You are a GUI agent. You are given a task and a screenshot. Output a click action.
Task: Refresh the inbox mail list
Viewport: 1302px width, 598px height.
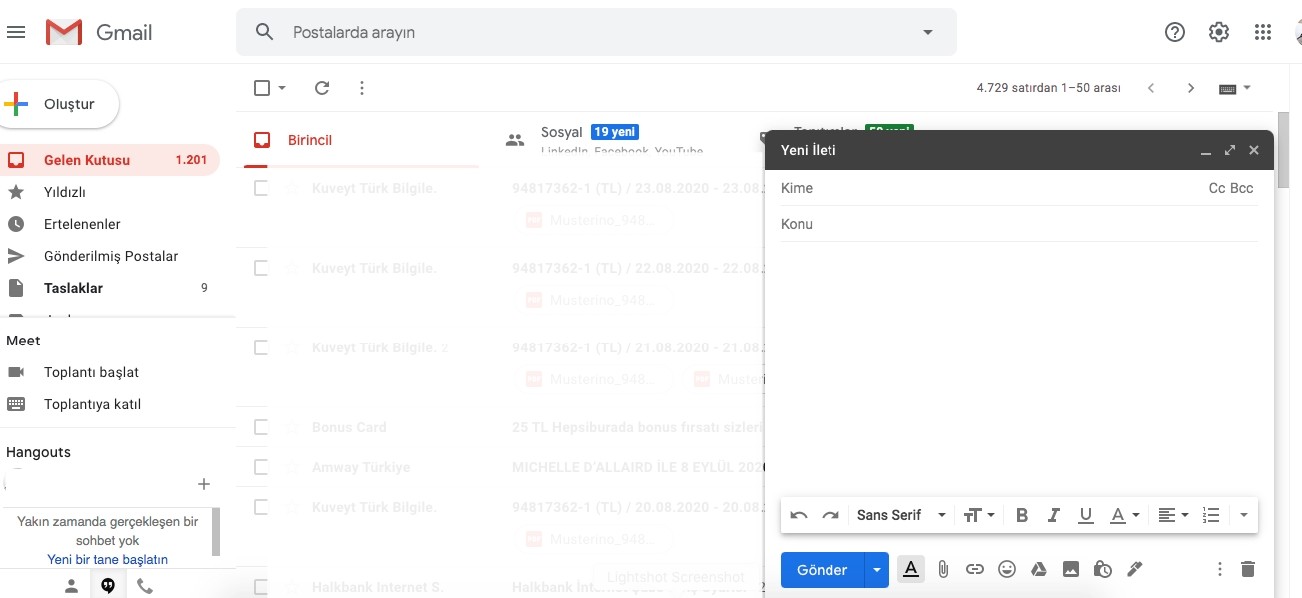(x=322, y=88)
